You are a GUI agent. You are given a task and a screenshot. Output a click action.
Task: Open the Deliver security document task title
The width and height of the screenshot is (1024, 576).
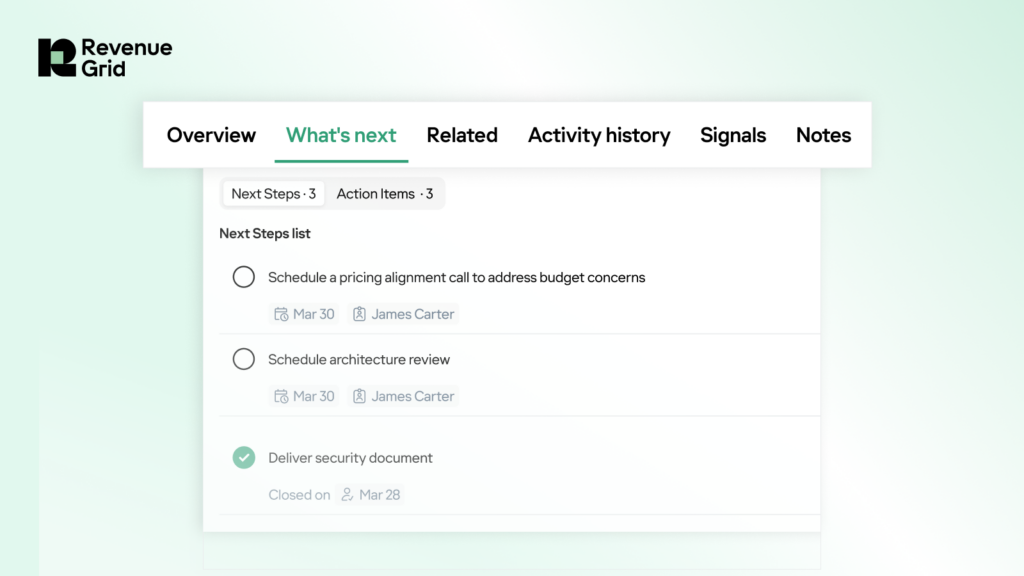(350, 458)
